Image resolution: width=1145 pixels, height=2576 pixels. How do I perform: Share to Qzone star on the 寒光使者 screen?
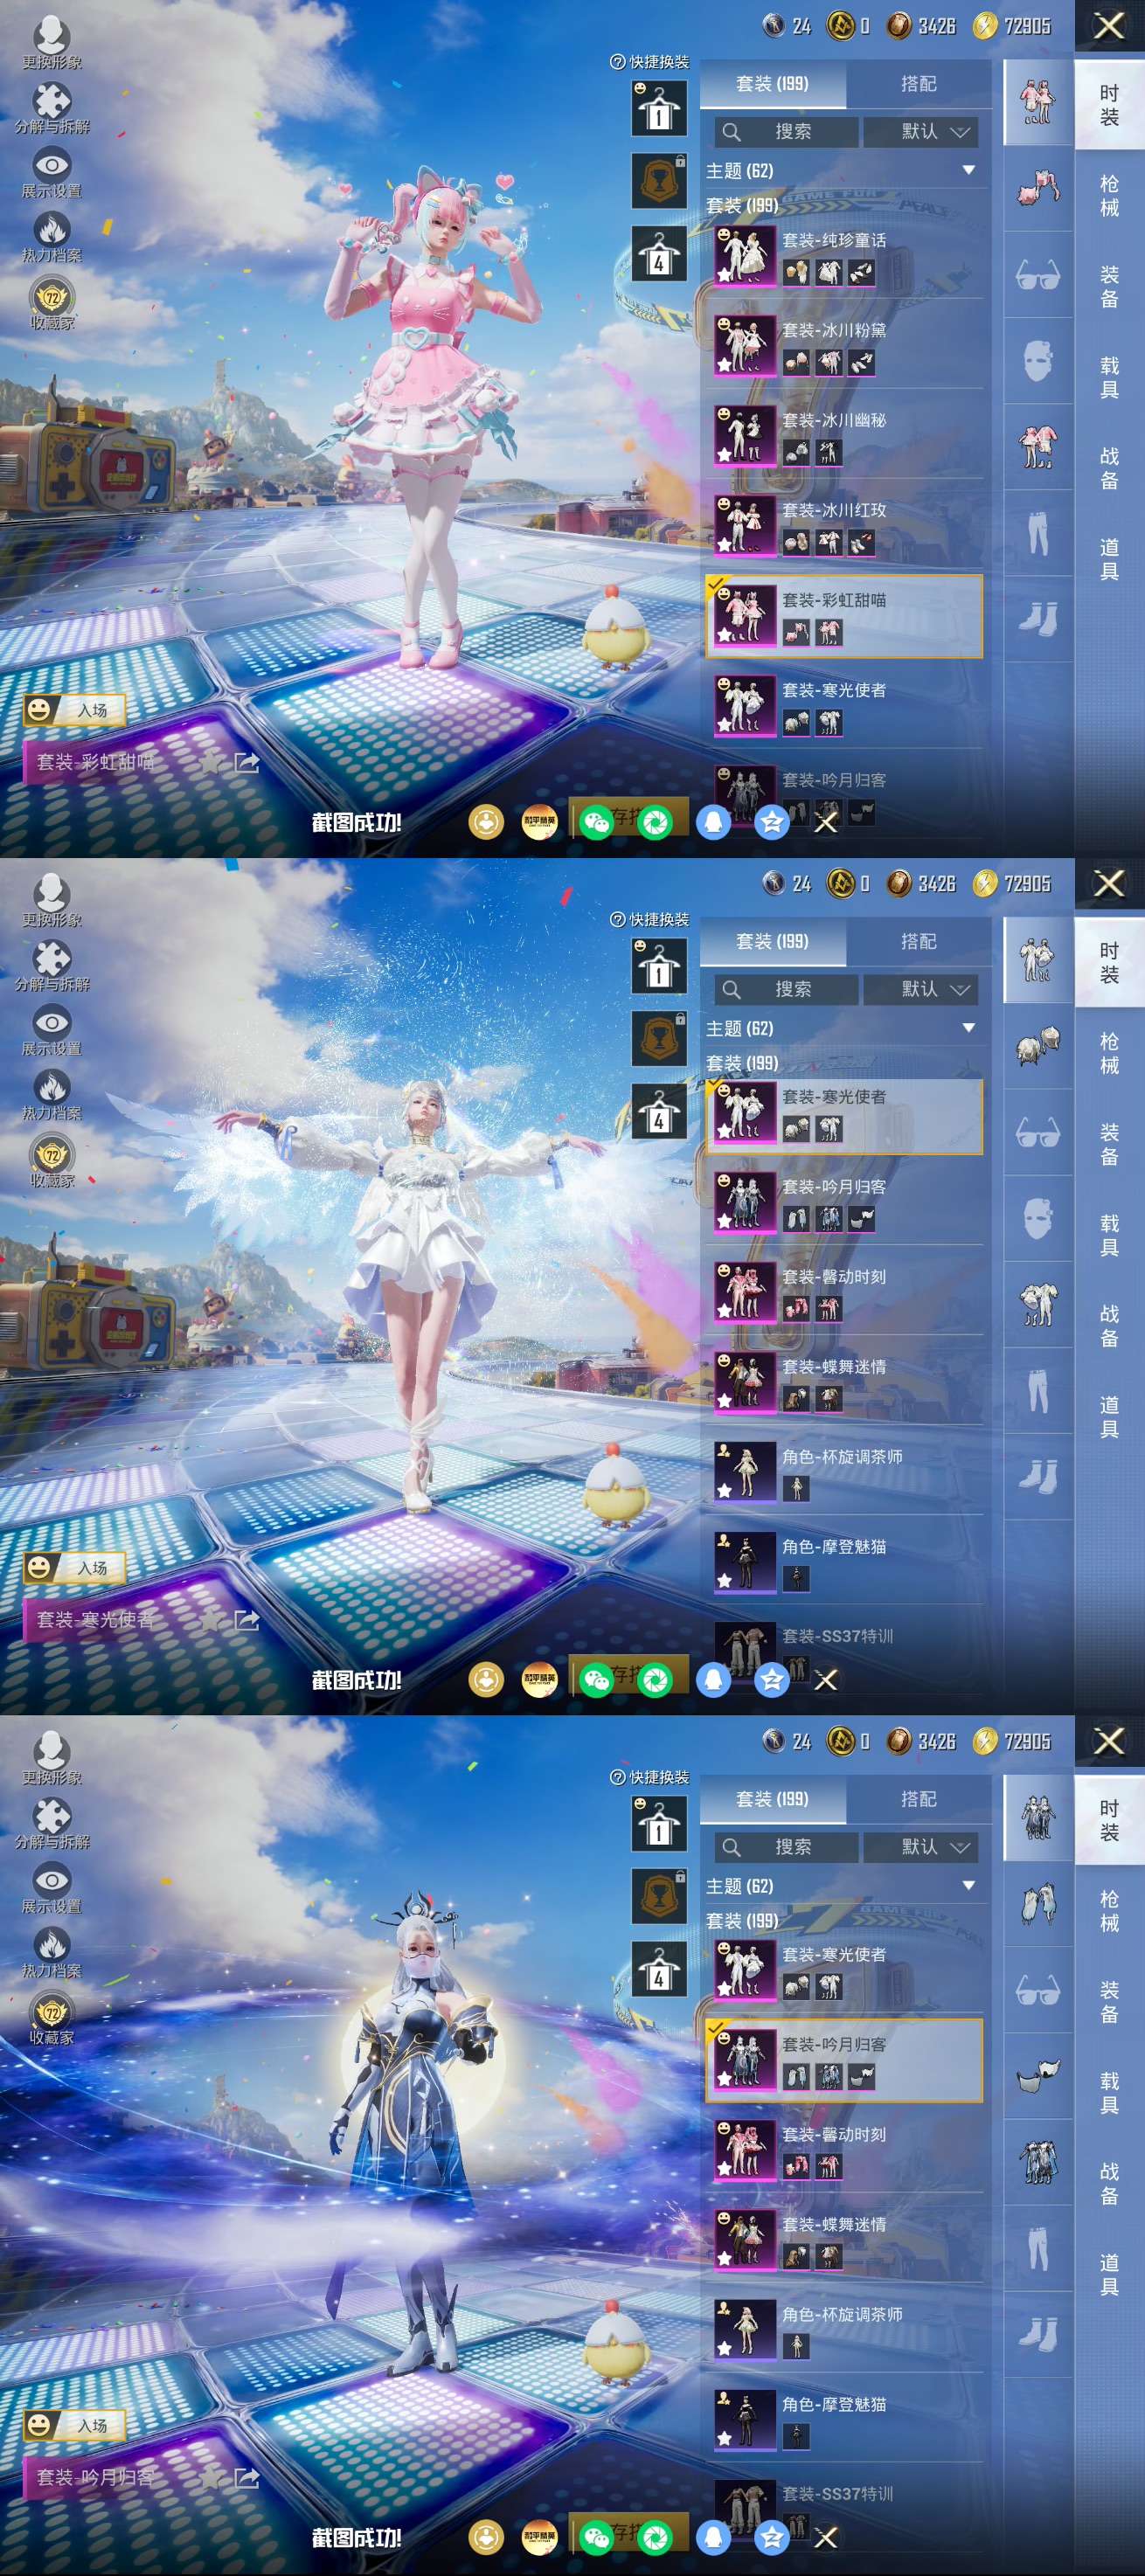(772, 1681)
